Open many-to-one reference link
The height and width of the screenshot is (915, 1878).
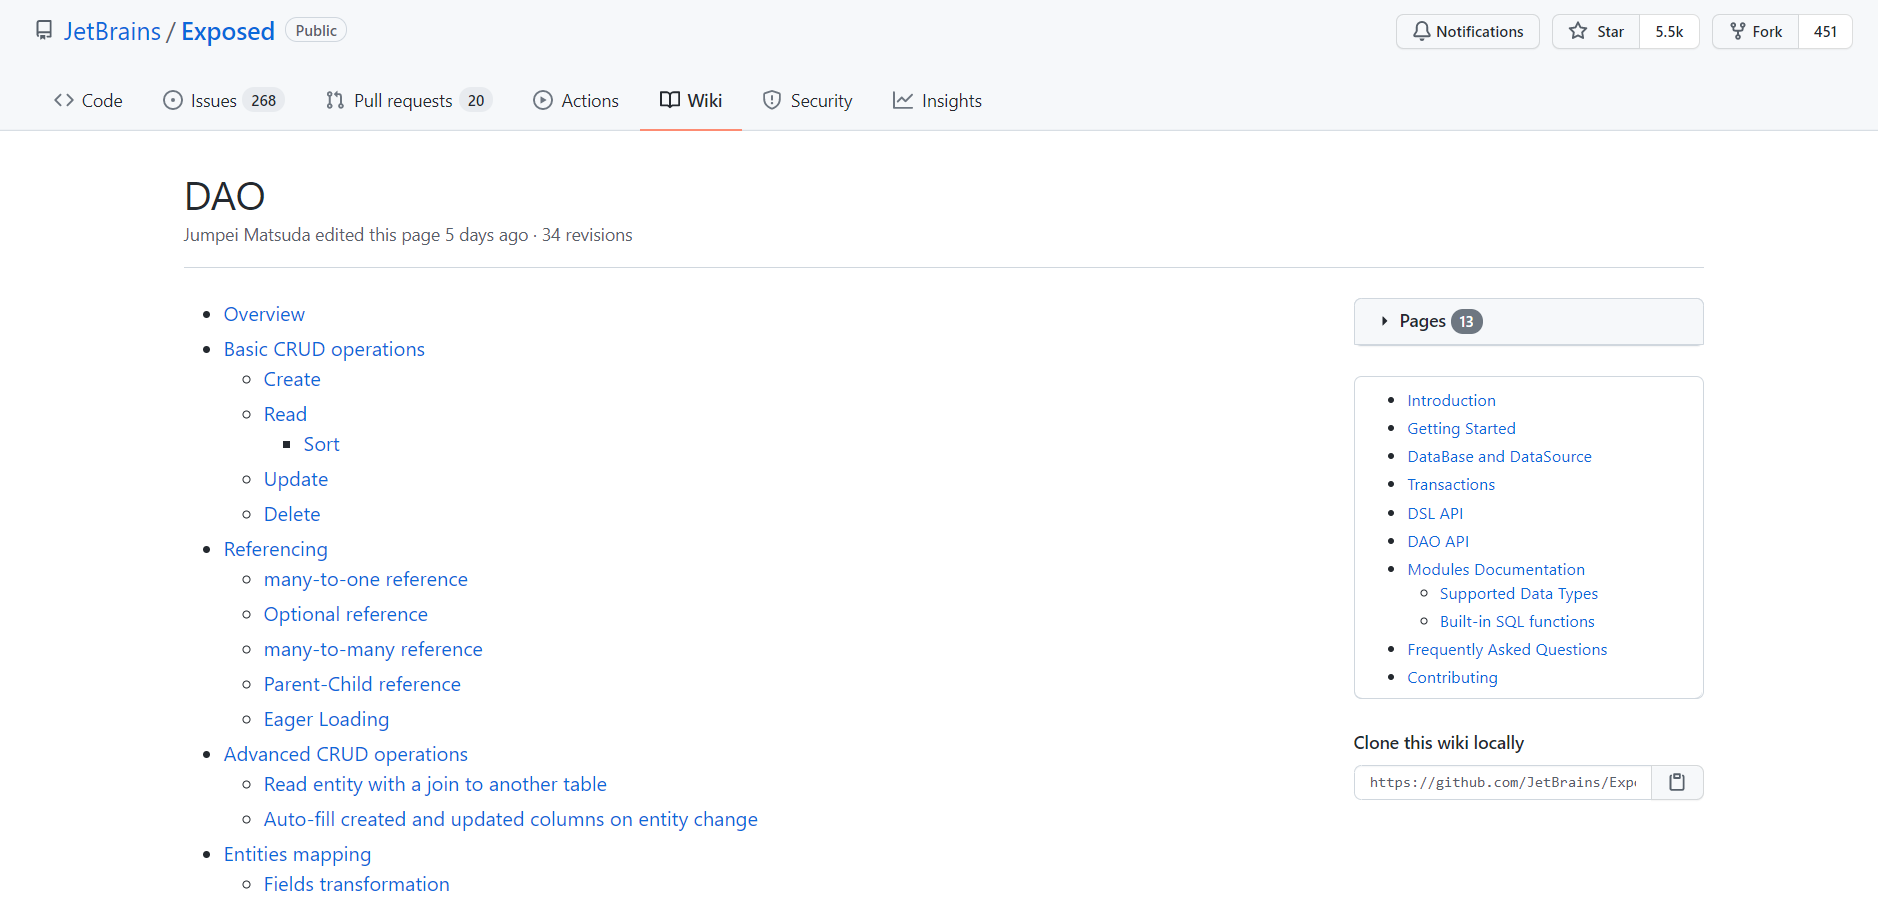pyautogui.click(x=366, y=579)
